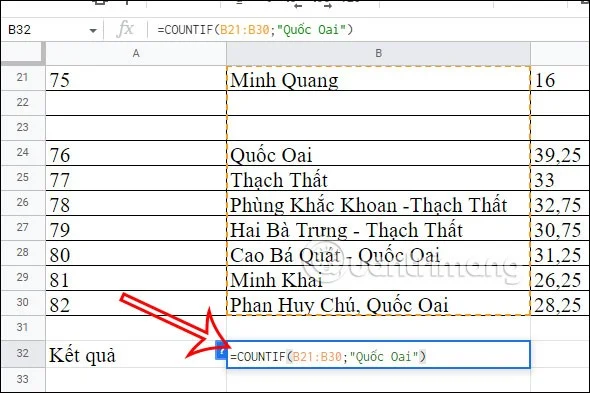
Task: Click cell containing 26,25
Action: [560, 278]
